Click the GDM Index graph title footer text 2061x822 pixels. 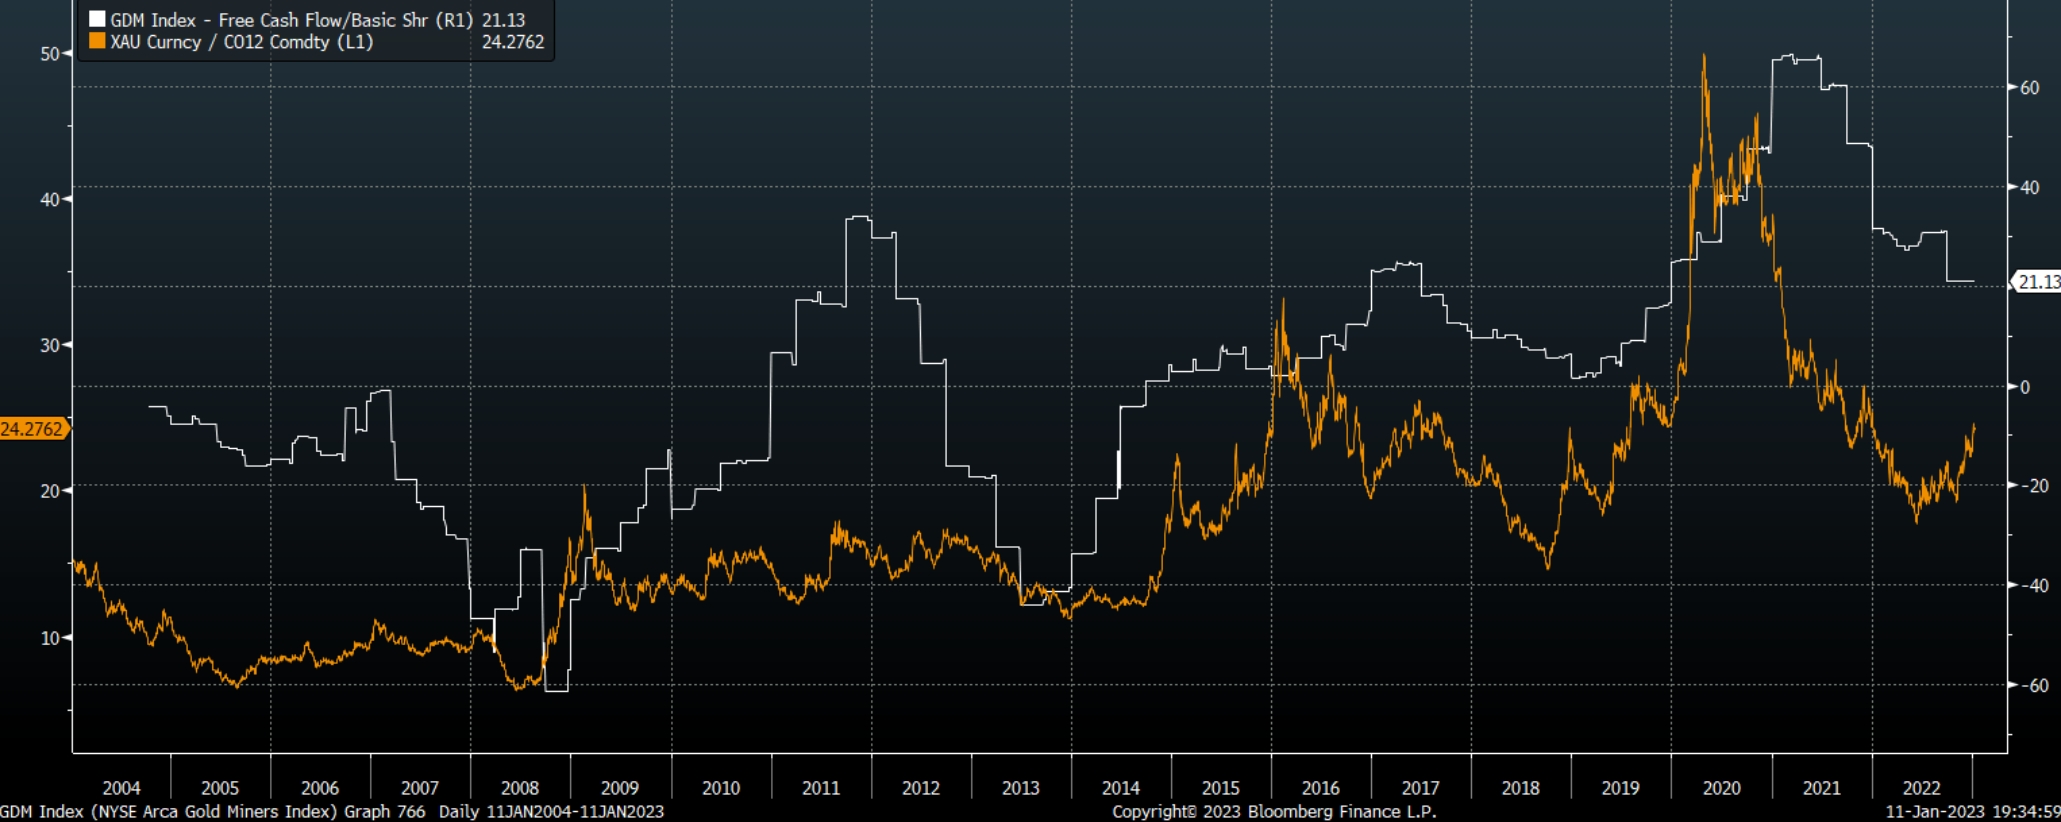click(332, 812)
